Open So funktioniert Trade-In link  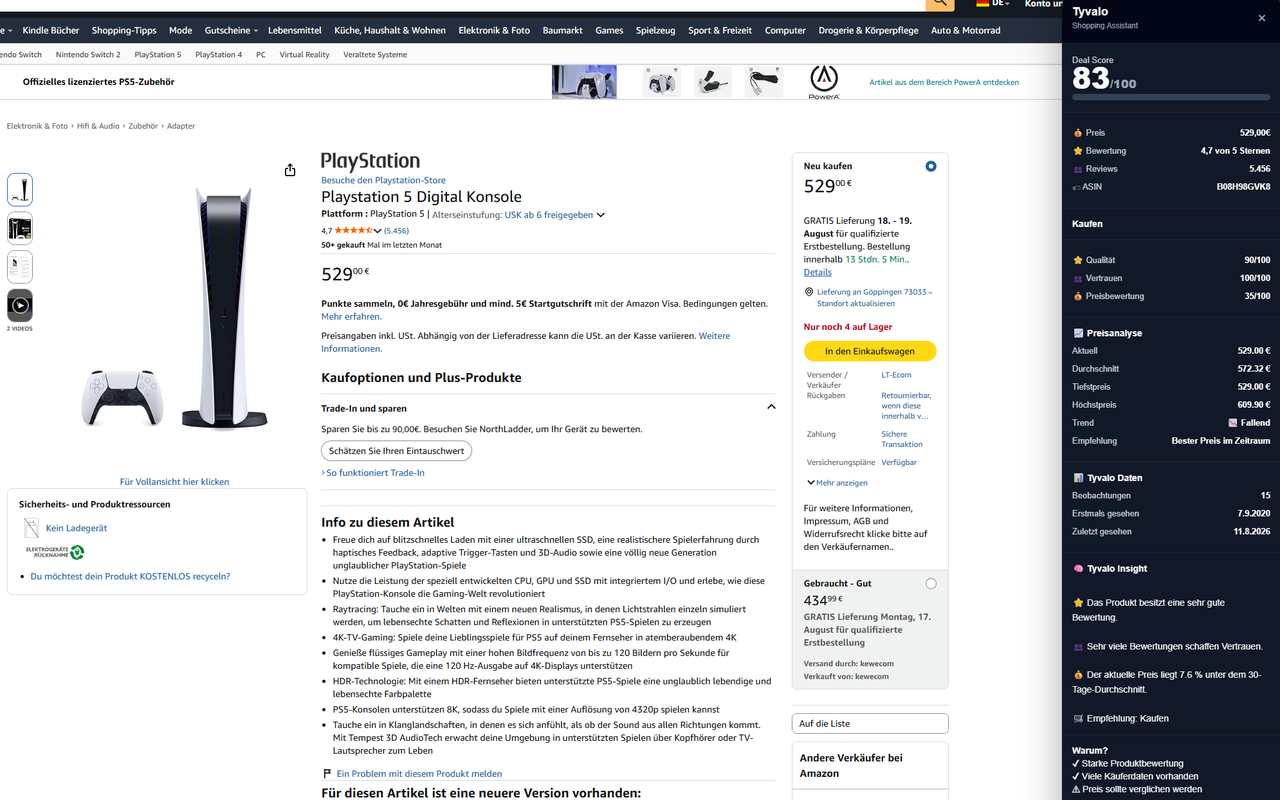coord(375,473)
